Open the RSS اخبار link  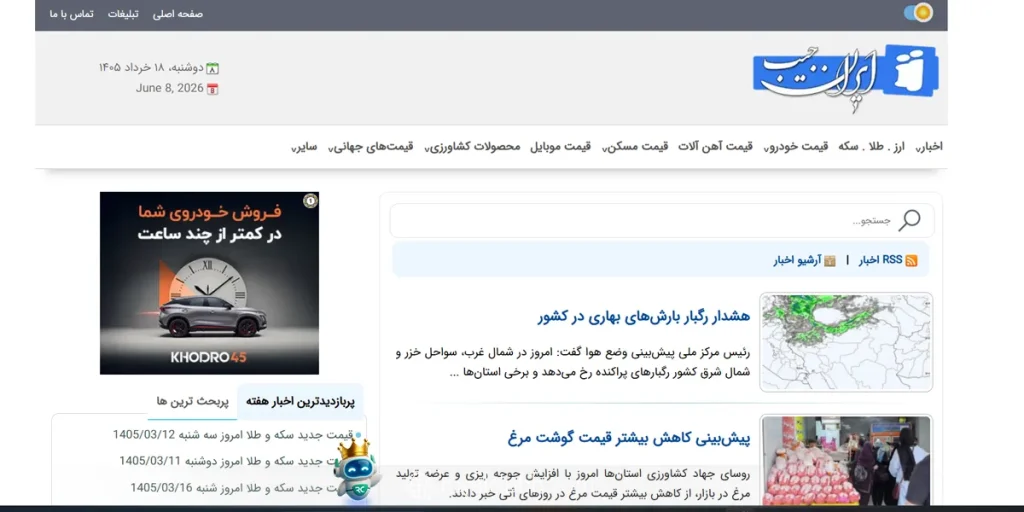(x=880, y=260)
